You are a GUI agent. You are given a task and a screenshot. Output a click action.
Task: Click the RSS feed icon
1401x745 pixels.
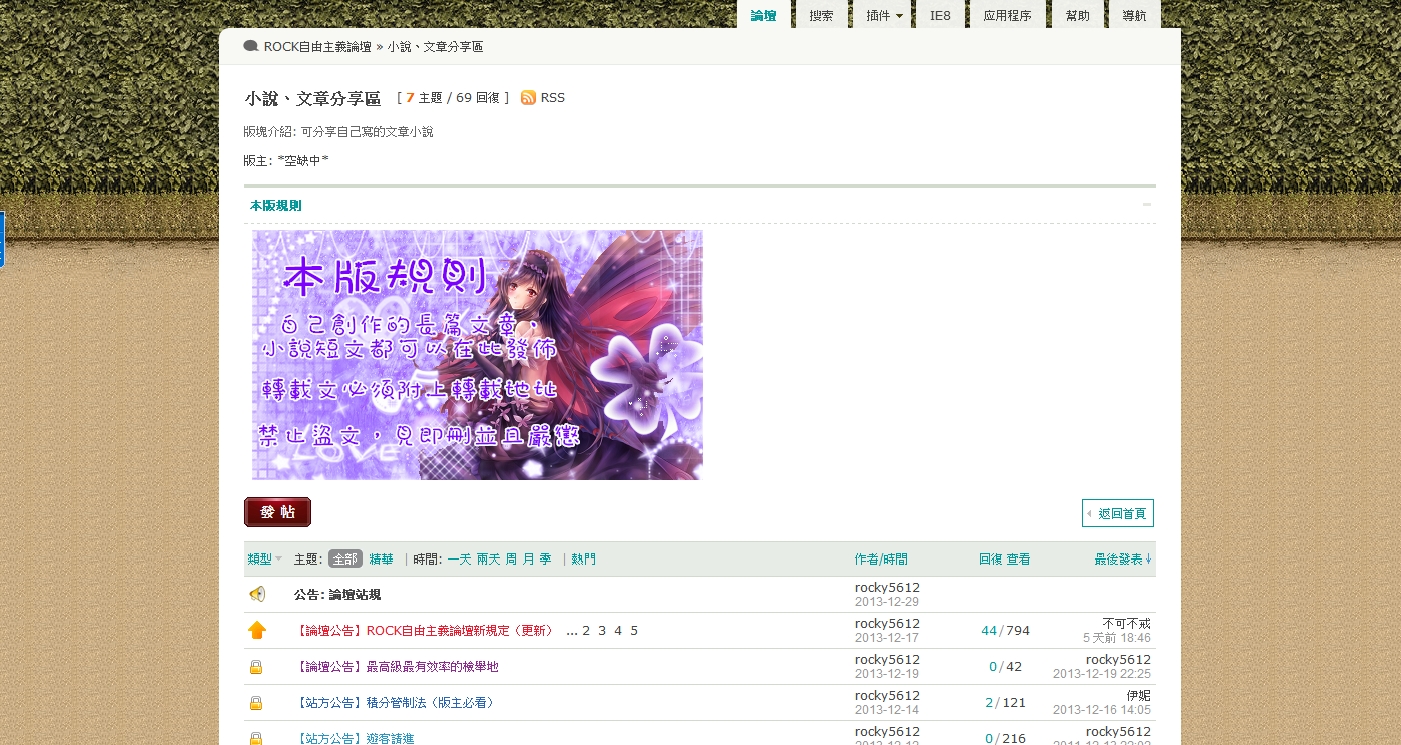pyautogui.click(x=528, y=98)
